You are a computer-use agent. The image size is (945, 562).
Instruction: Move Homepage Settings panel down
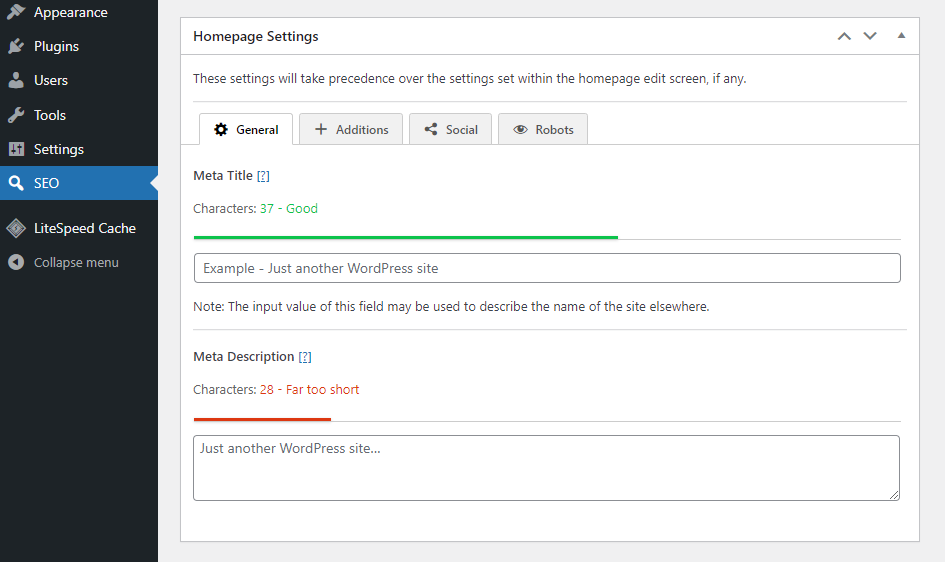870,36
